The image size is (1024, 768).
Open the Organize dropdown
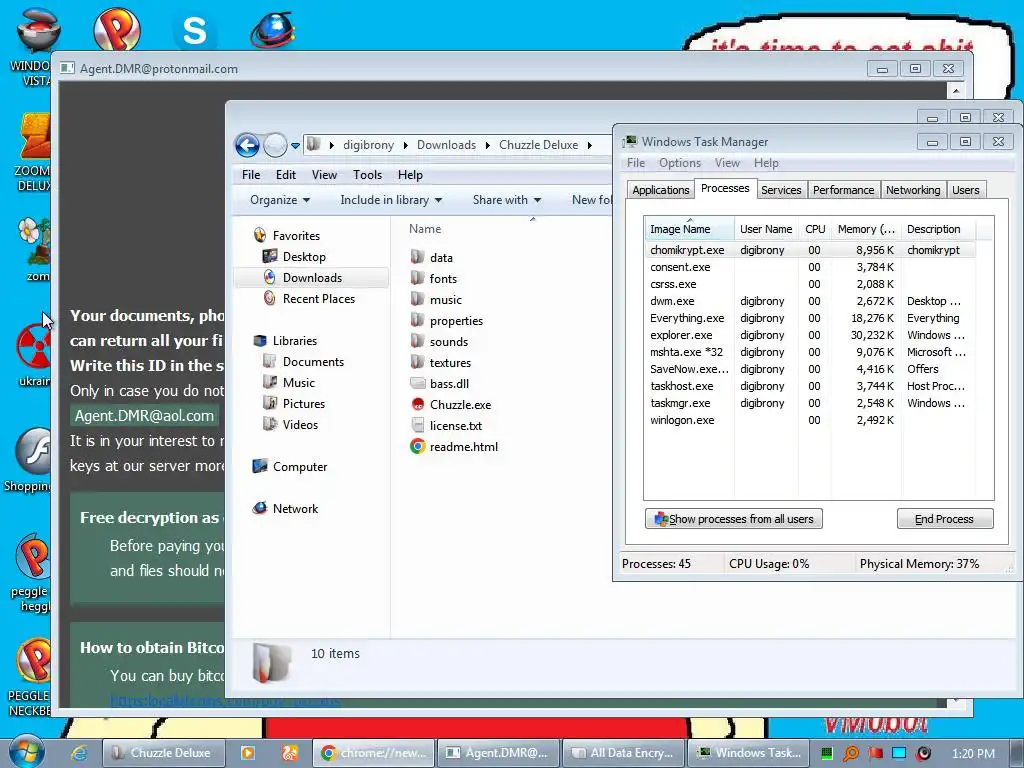(x=280, y=200)
